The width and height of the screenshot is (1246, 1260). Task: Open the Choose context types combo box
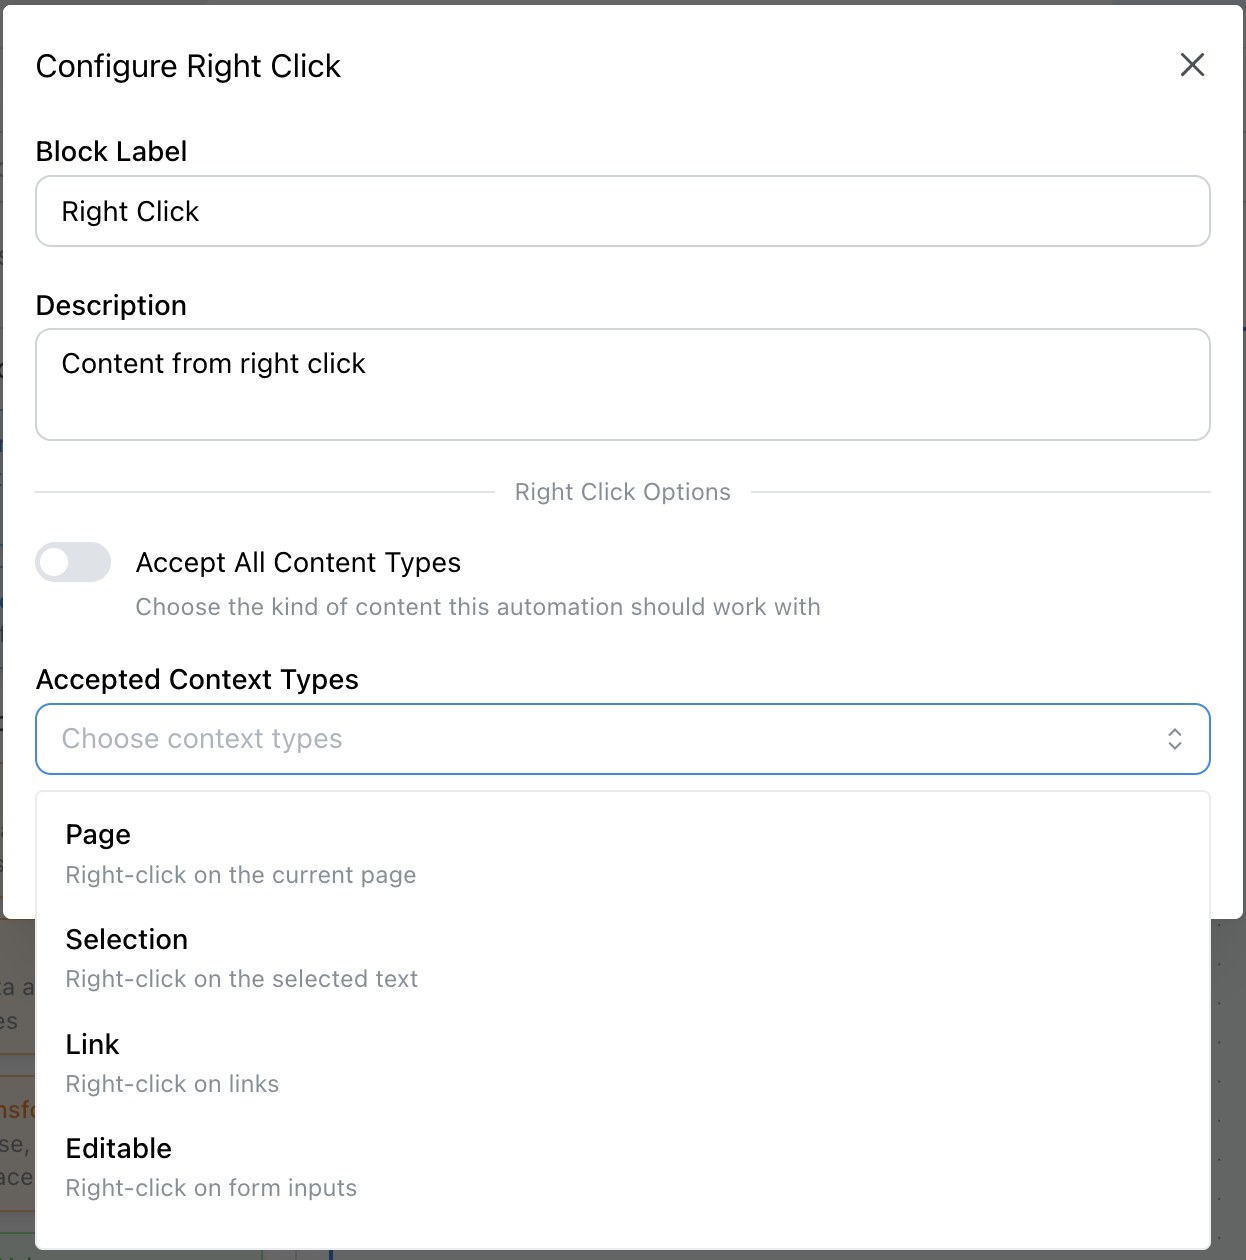point(600,739)
